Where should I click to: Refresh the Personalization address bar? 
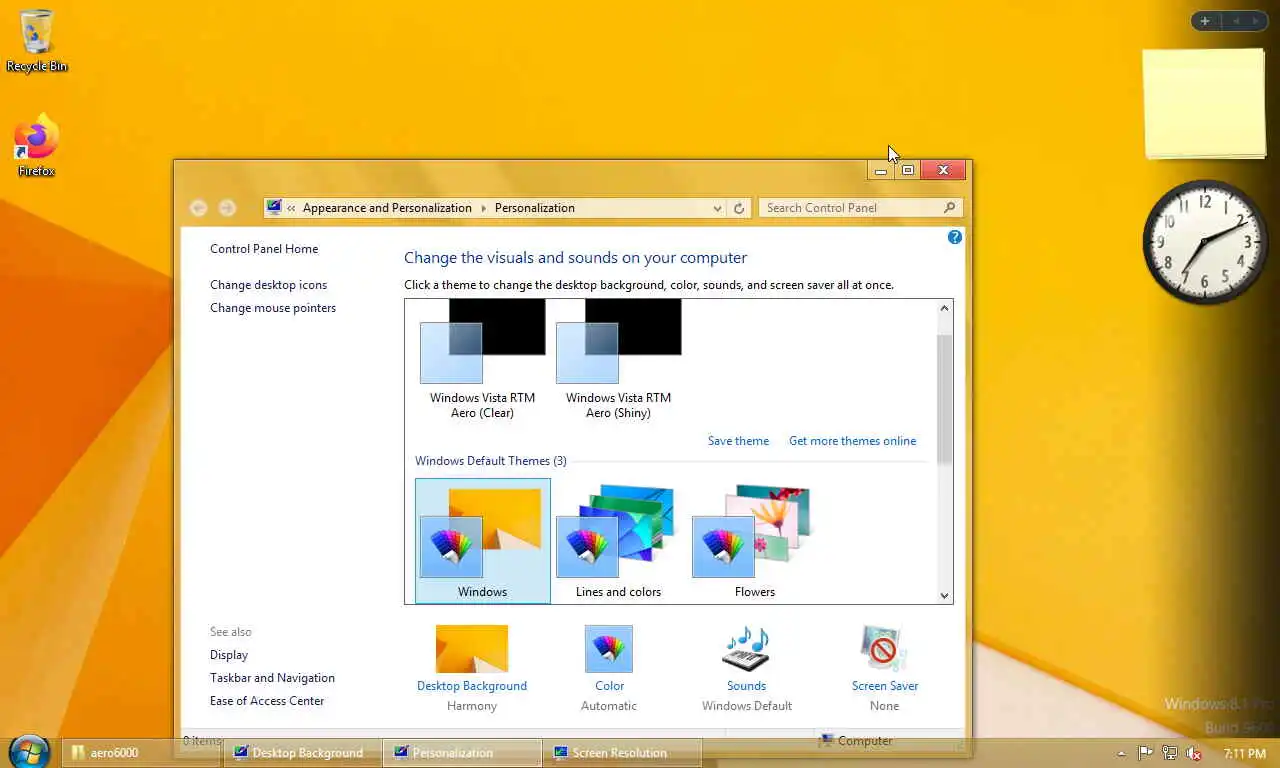(x=739, y=208)
